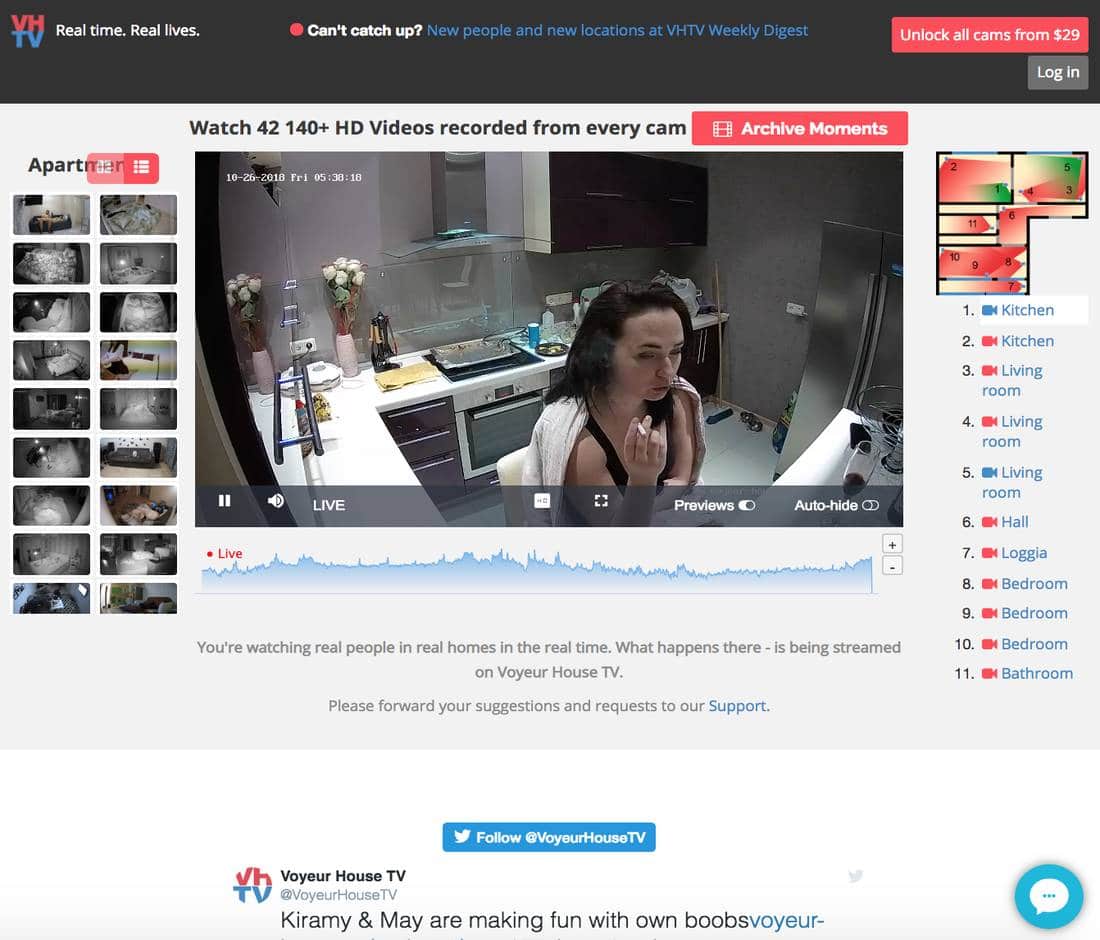The height and width of the screenshot is (940, 1100).
Task: Click camera icon for 8. Bedroom
Action: point(989,584)
